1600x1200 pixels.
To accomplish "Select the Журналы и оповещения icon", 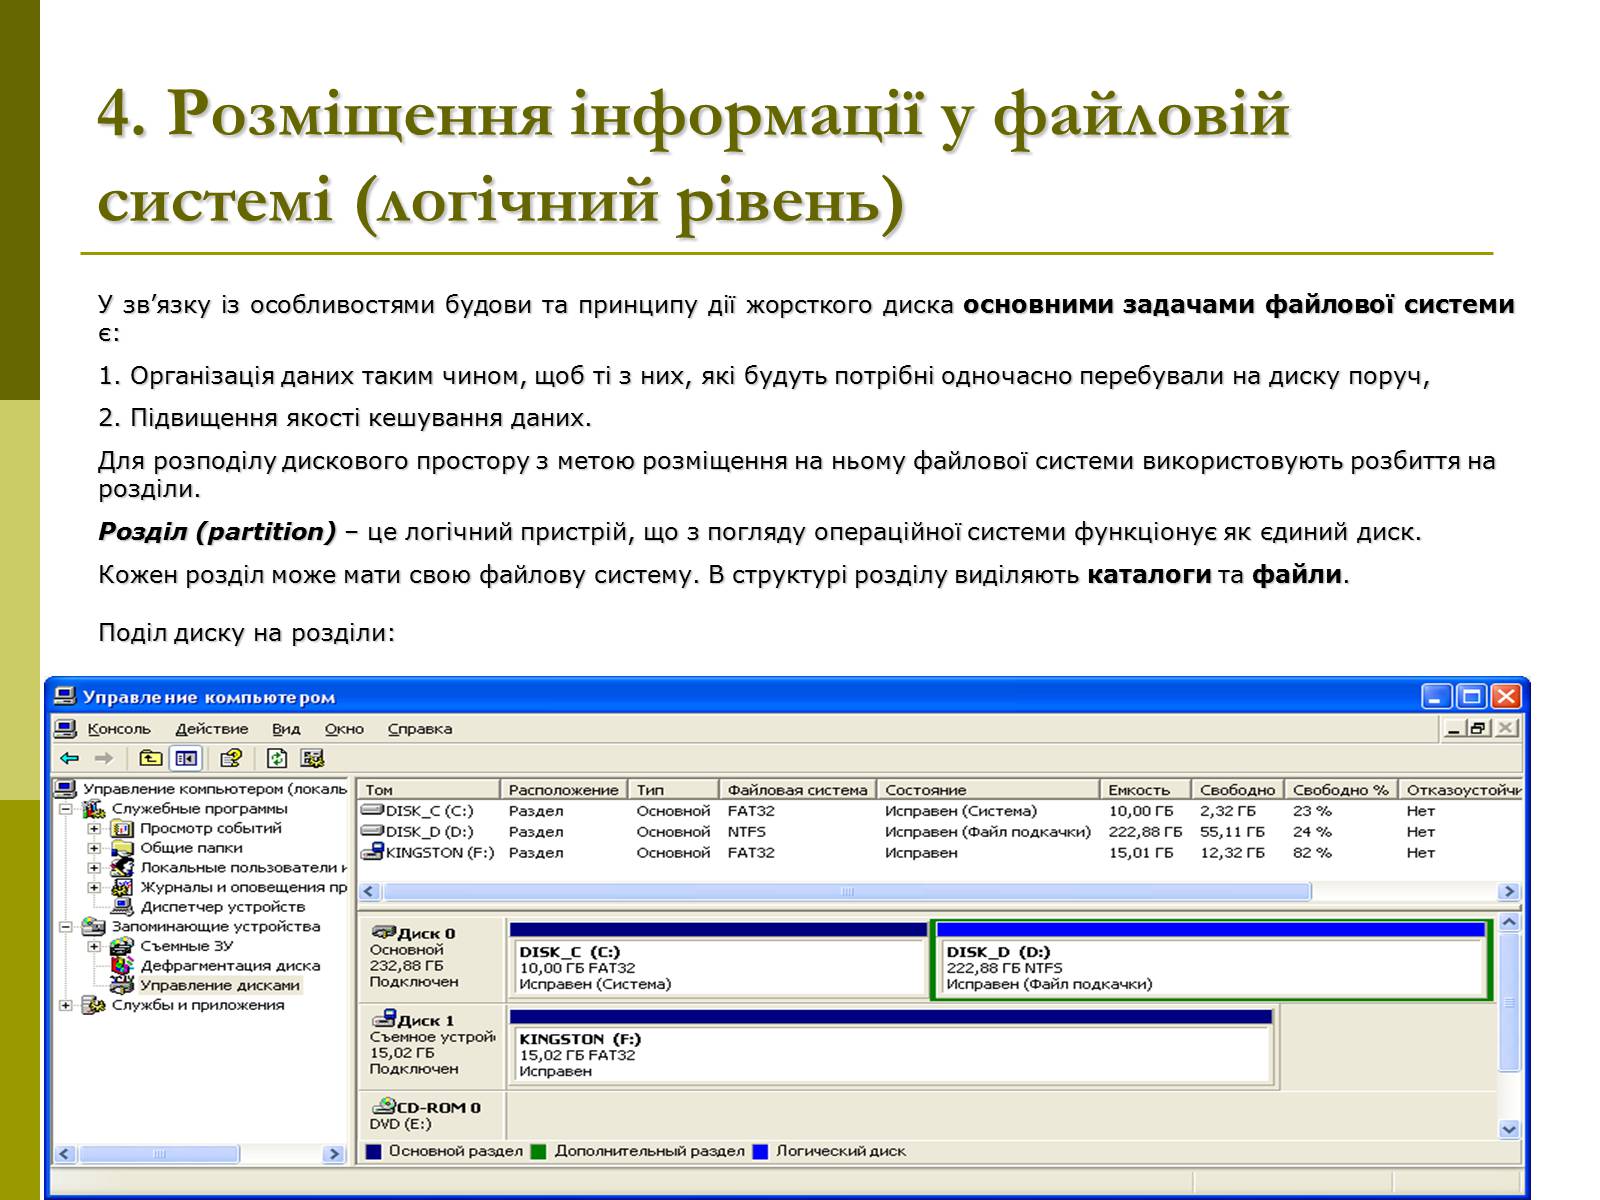I will point(122,887).
